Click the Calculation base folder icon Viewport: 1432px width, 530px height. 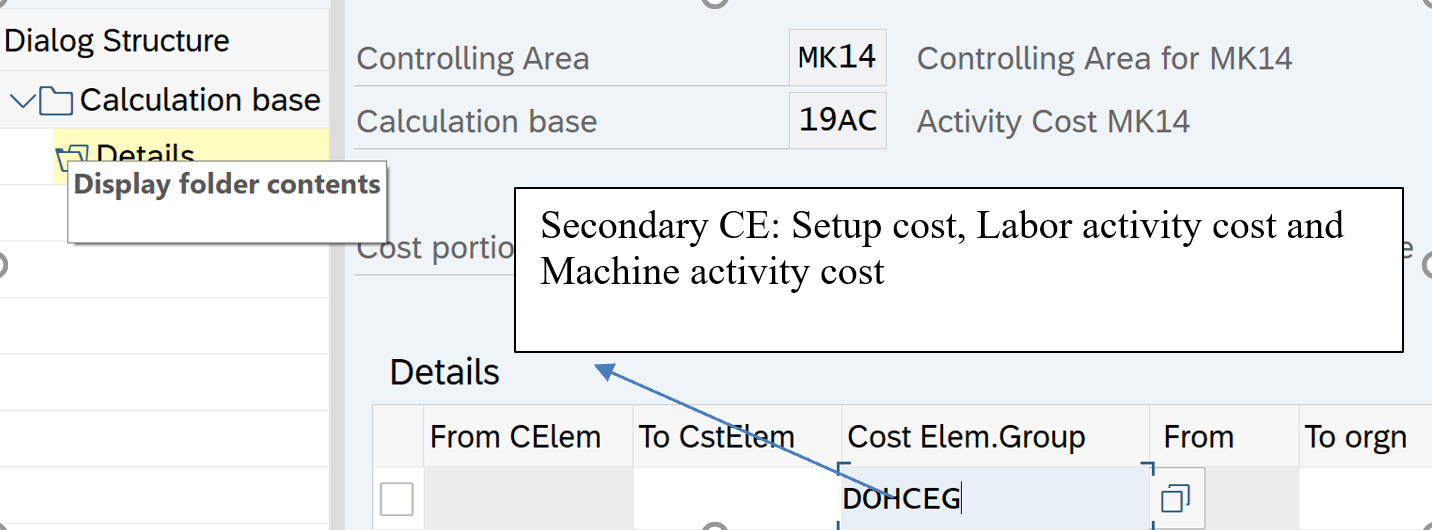pos(56,101)
